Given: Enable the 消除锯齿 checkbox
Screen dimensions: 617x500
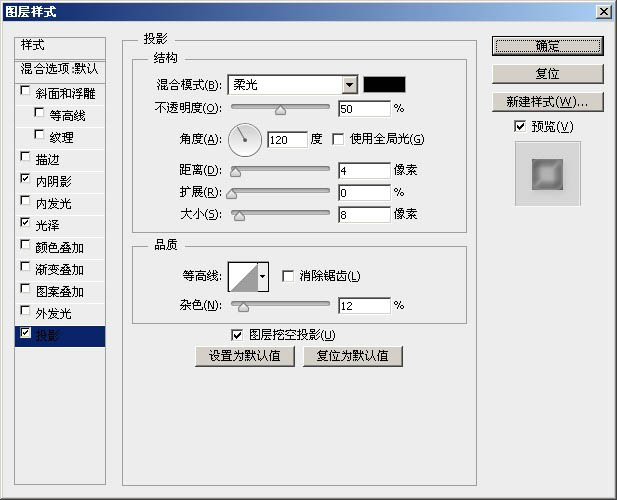Looking at the screenshot, I should 288,276.
